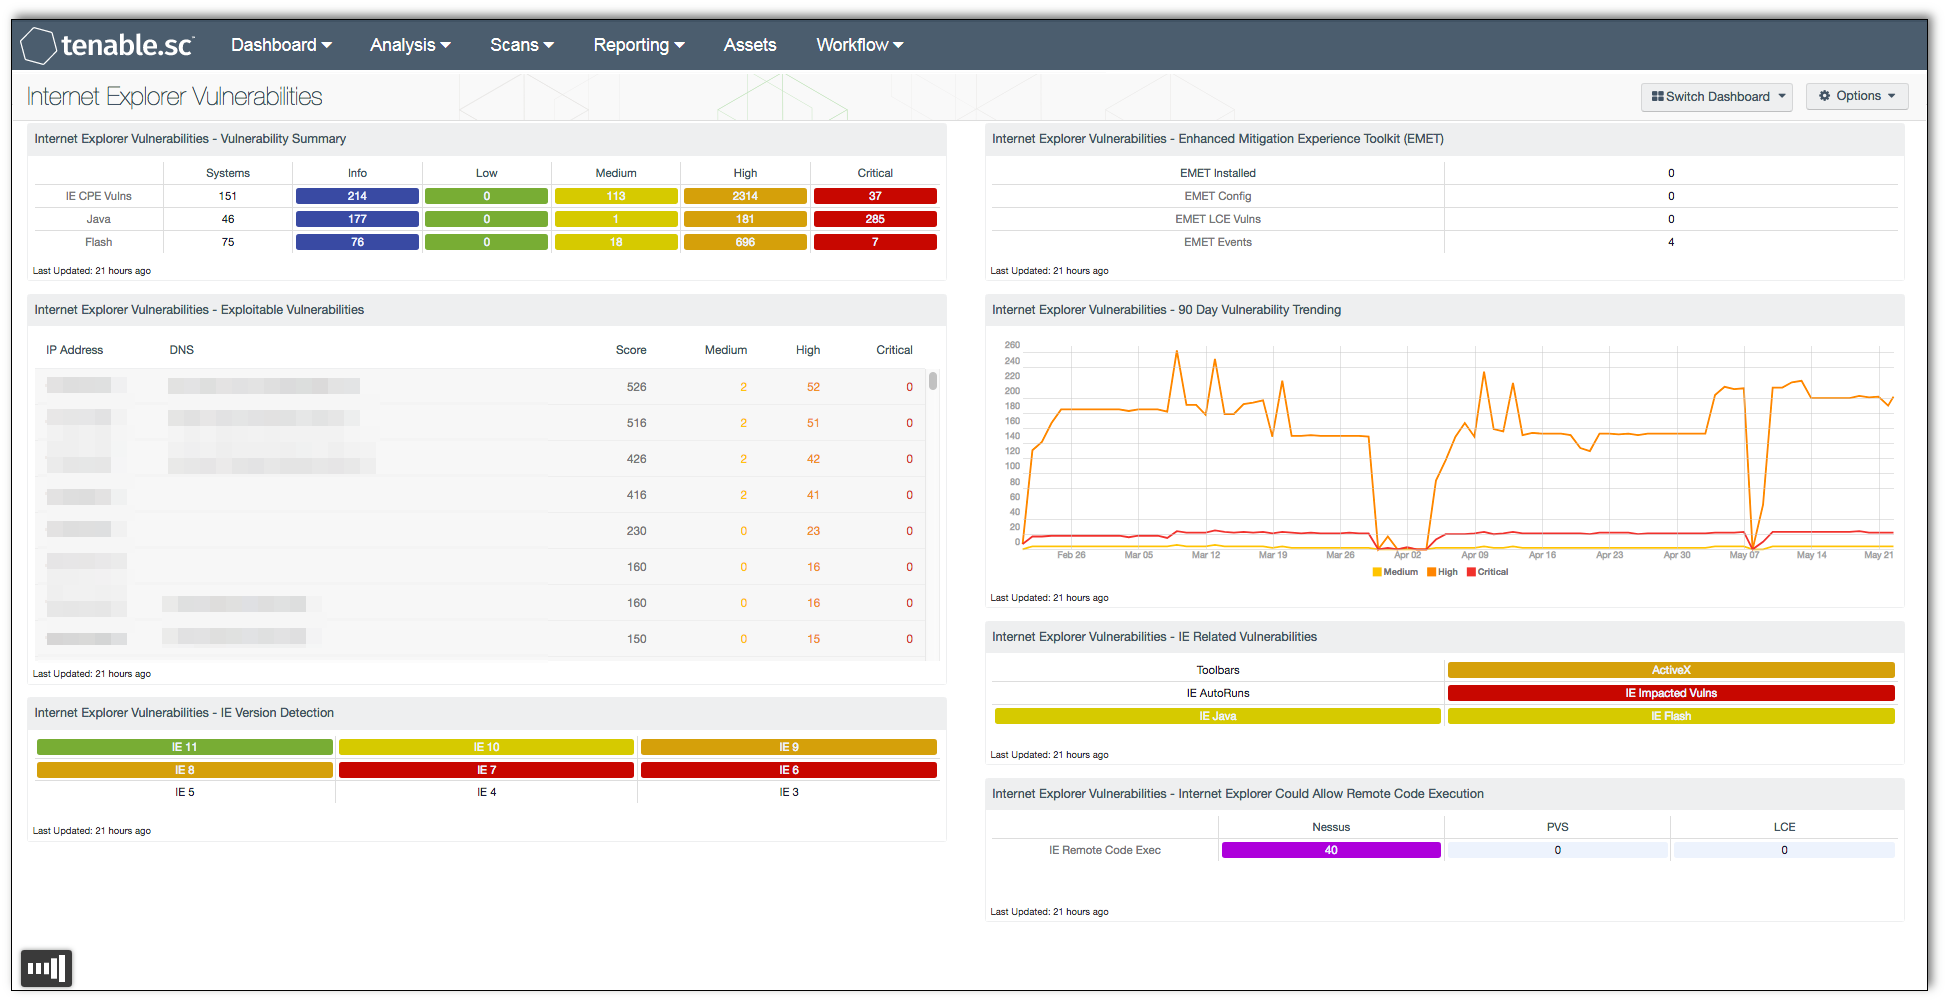The width and height of the screenshot is (1947, 1002).
Task: Click the 90 Day Vulnerability Trending title
Action: coord(1166,310)
